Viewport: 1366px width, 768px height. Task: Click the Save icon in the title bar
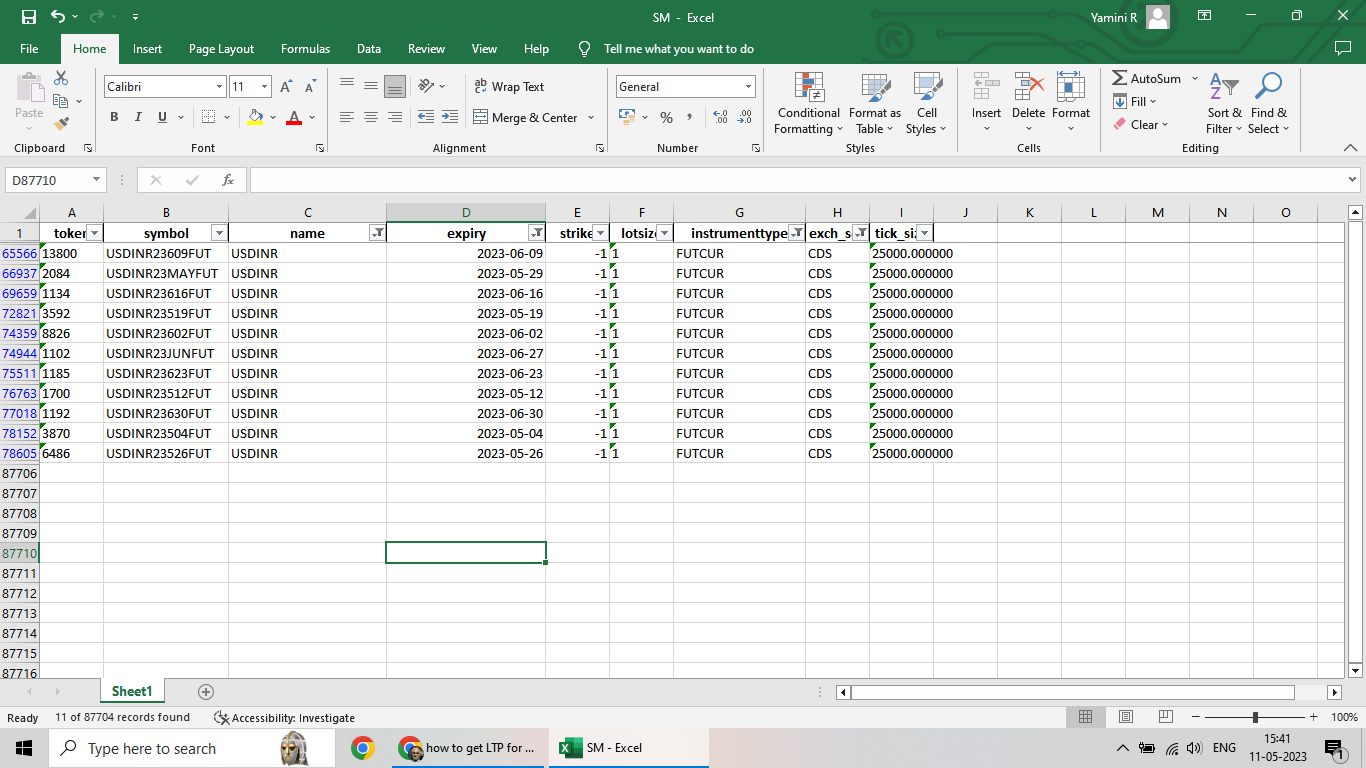(x=28, y=17)
